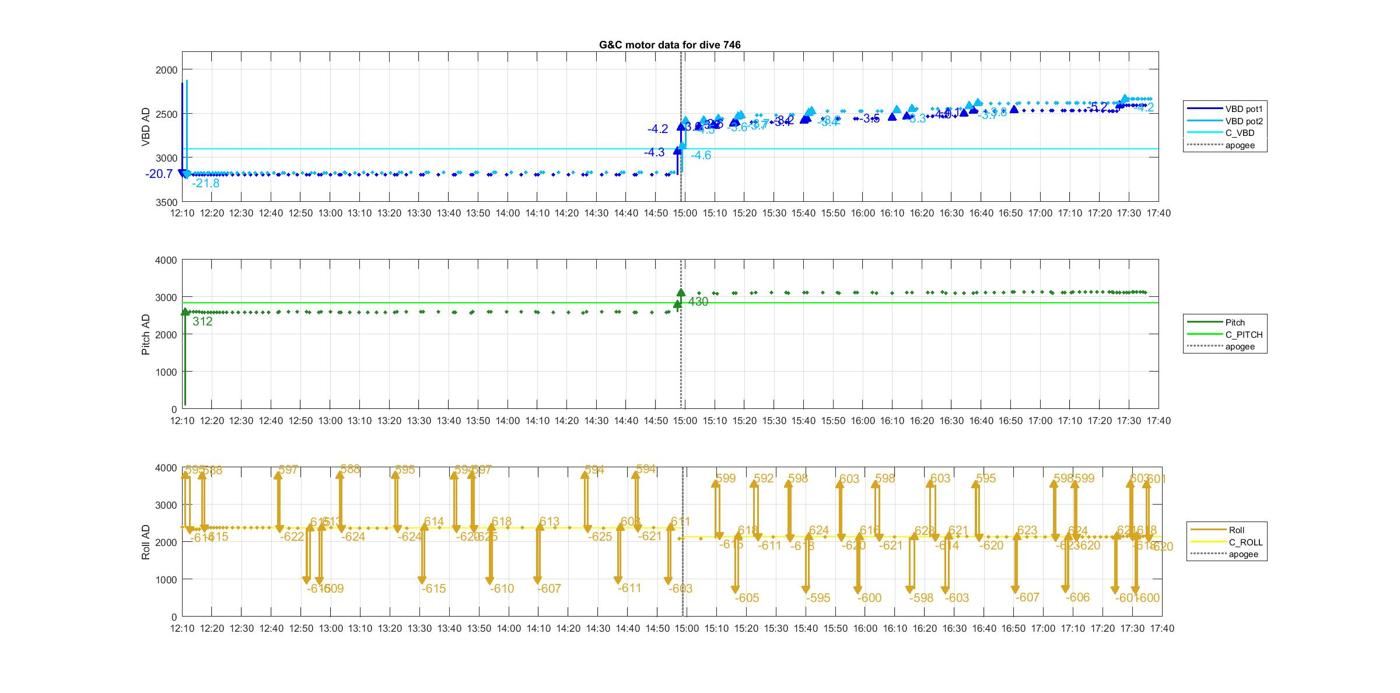
Task: Click the "15:00" time tick under the Roll plot
Action: tap(685, 628)
